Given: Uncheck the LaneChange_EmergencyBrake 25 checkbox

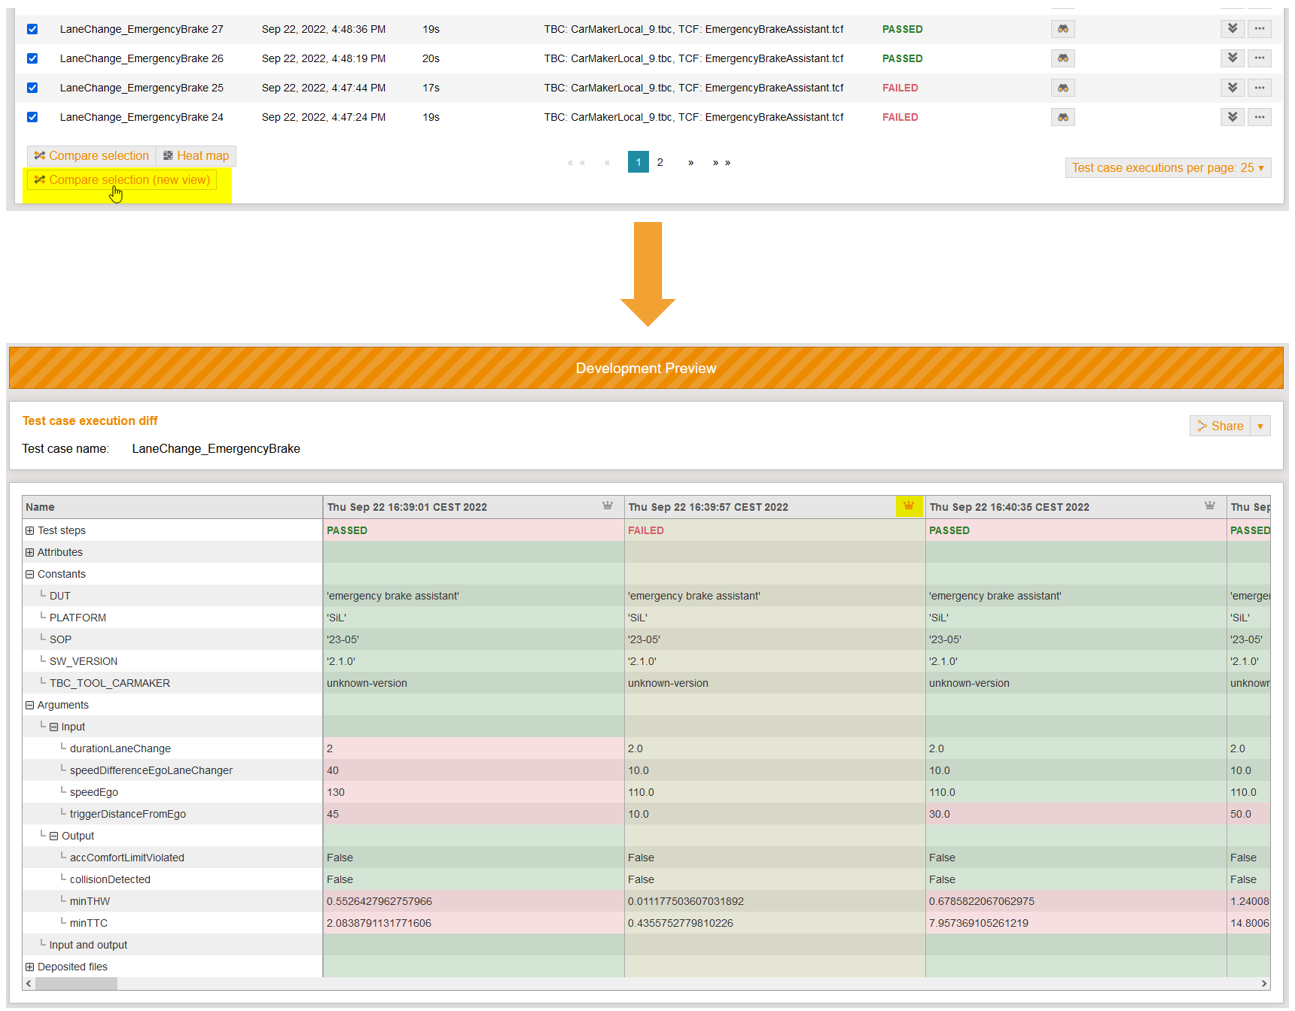Looking at the screenshot, I should click(x=32, y=87).
